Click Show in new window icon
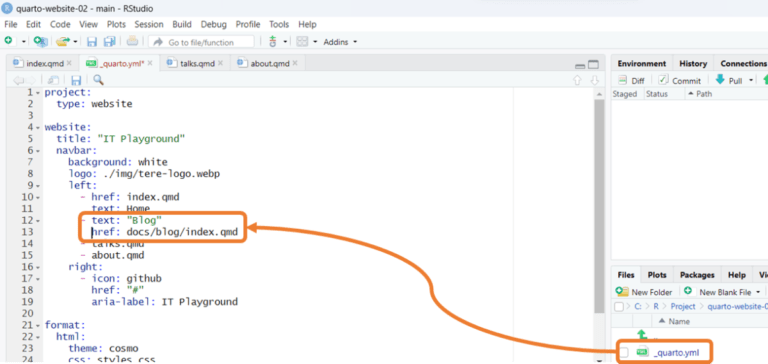Image resolution: width=768 pixels, height=364 pixels. click(53, 80)
